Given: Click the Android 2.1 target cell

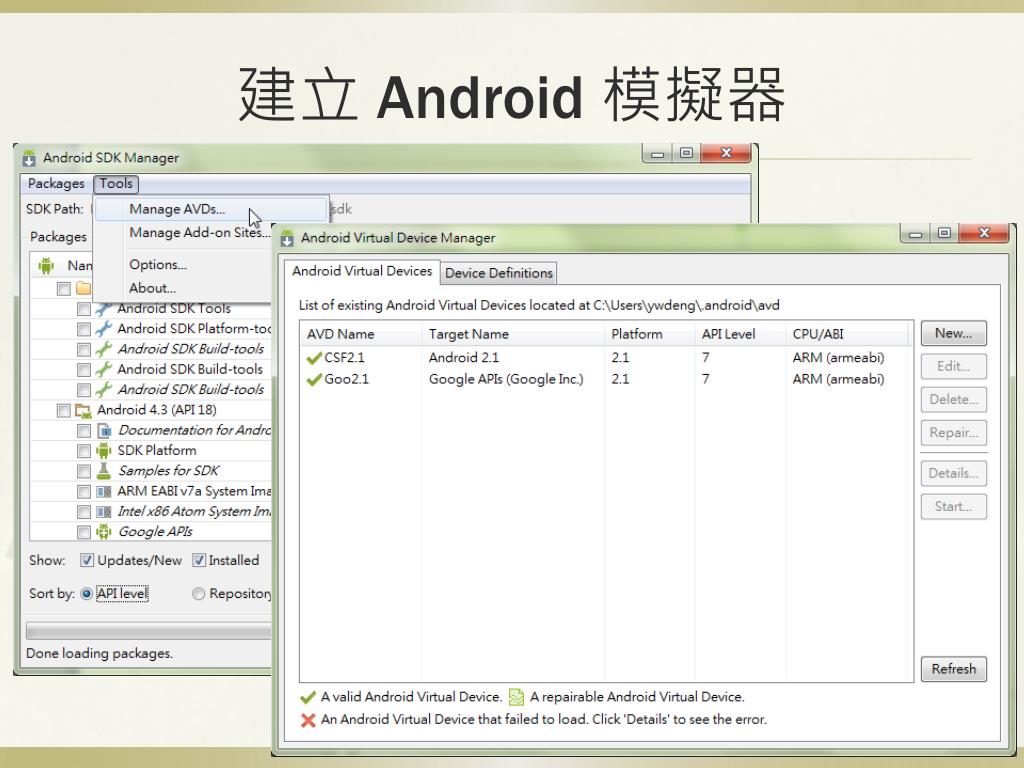Looking at the screenshot, I should (x=464, y=358).
